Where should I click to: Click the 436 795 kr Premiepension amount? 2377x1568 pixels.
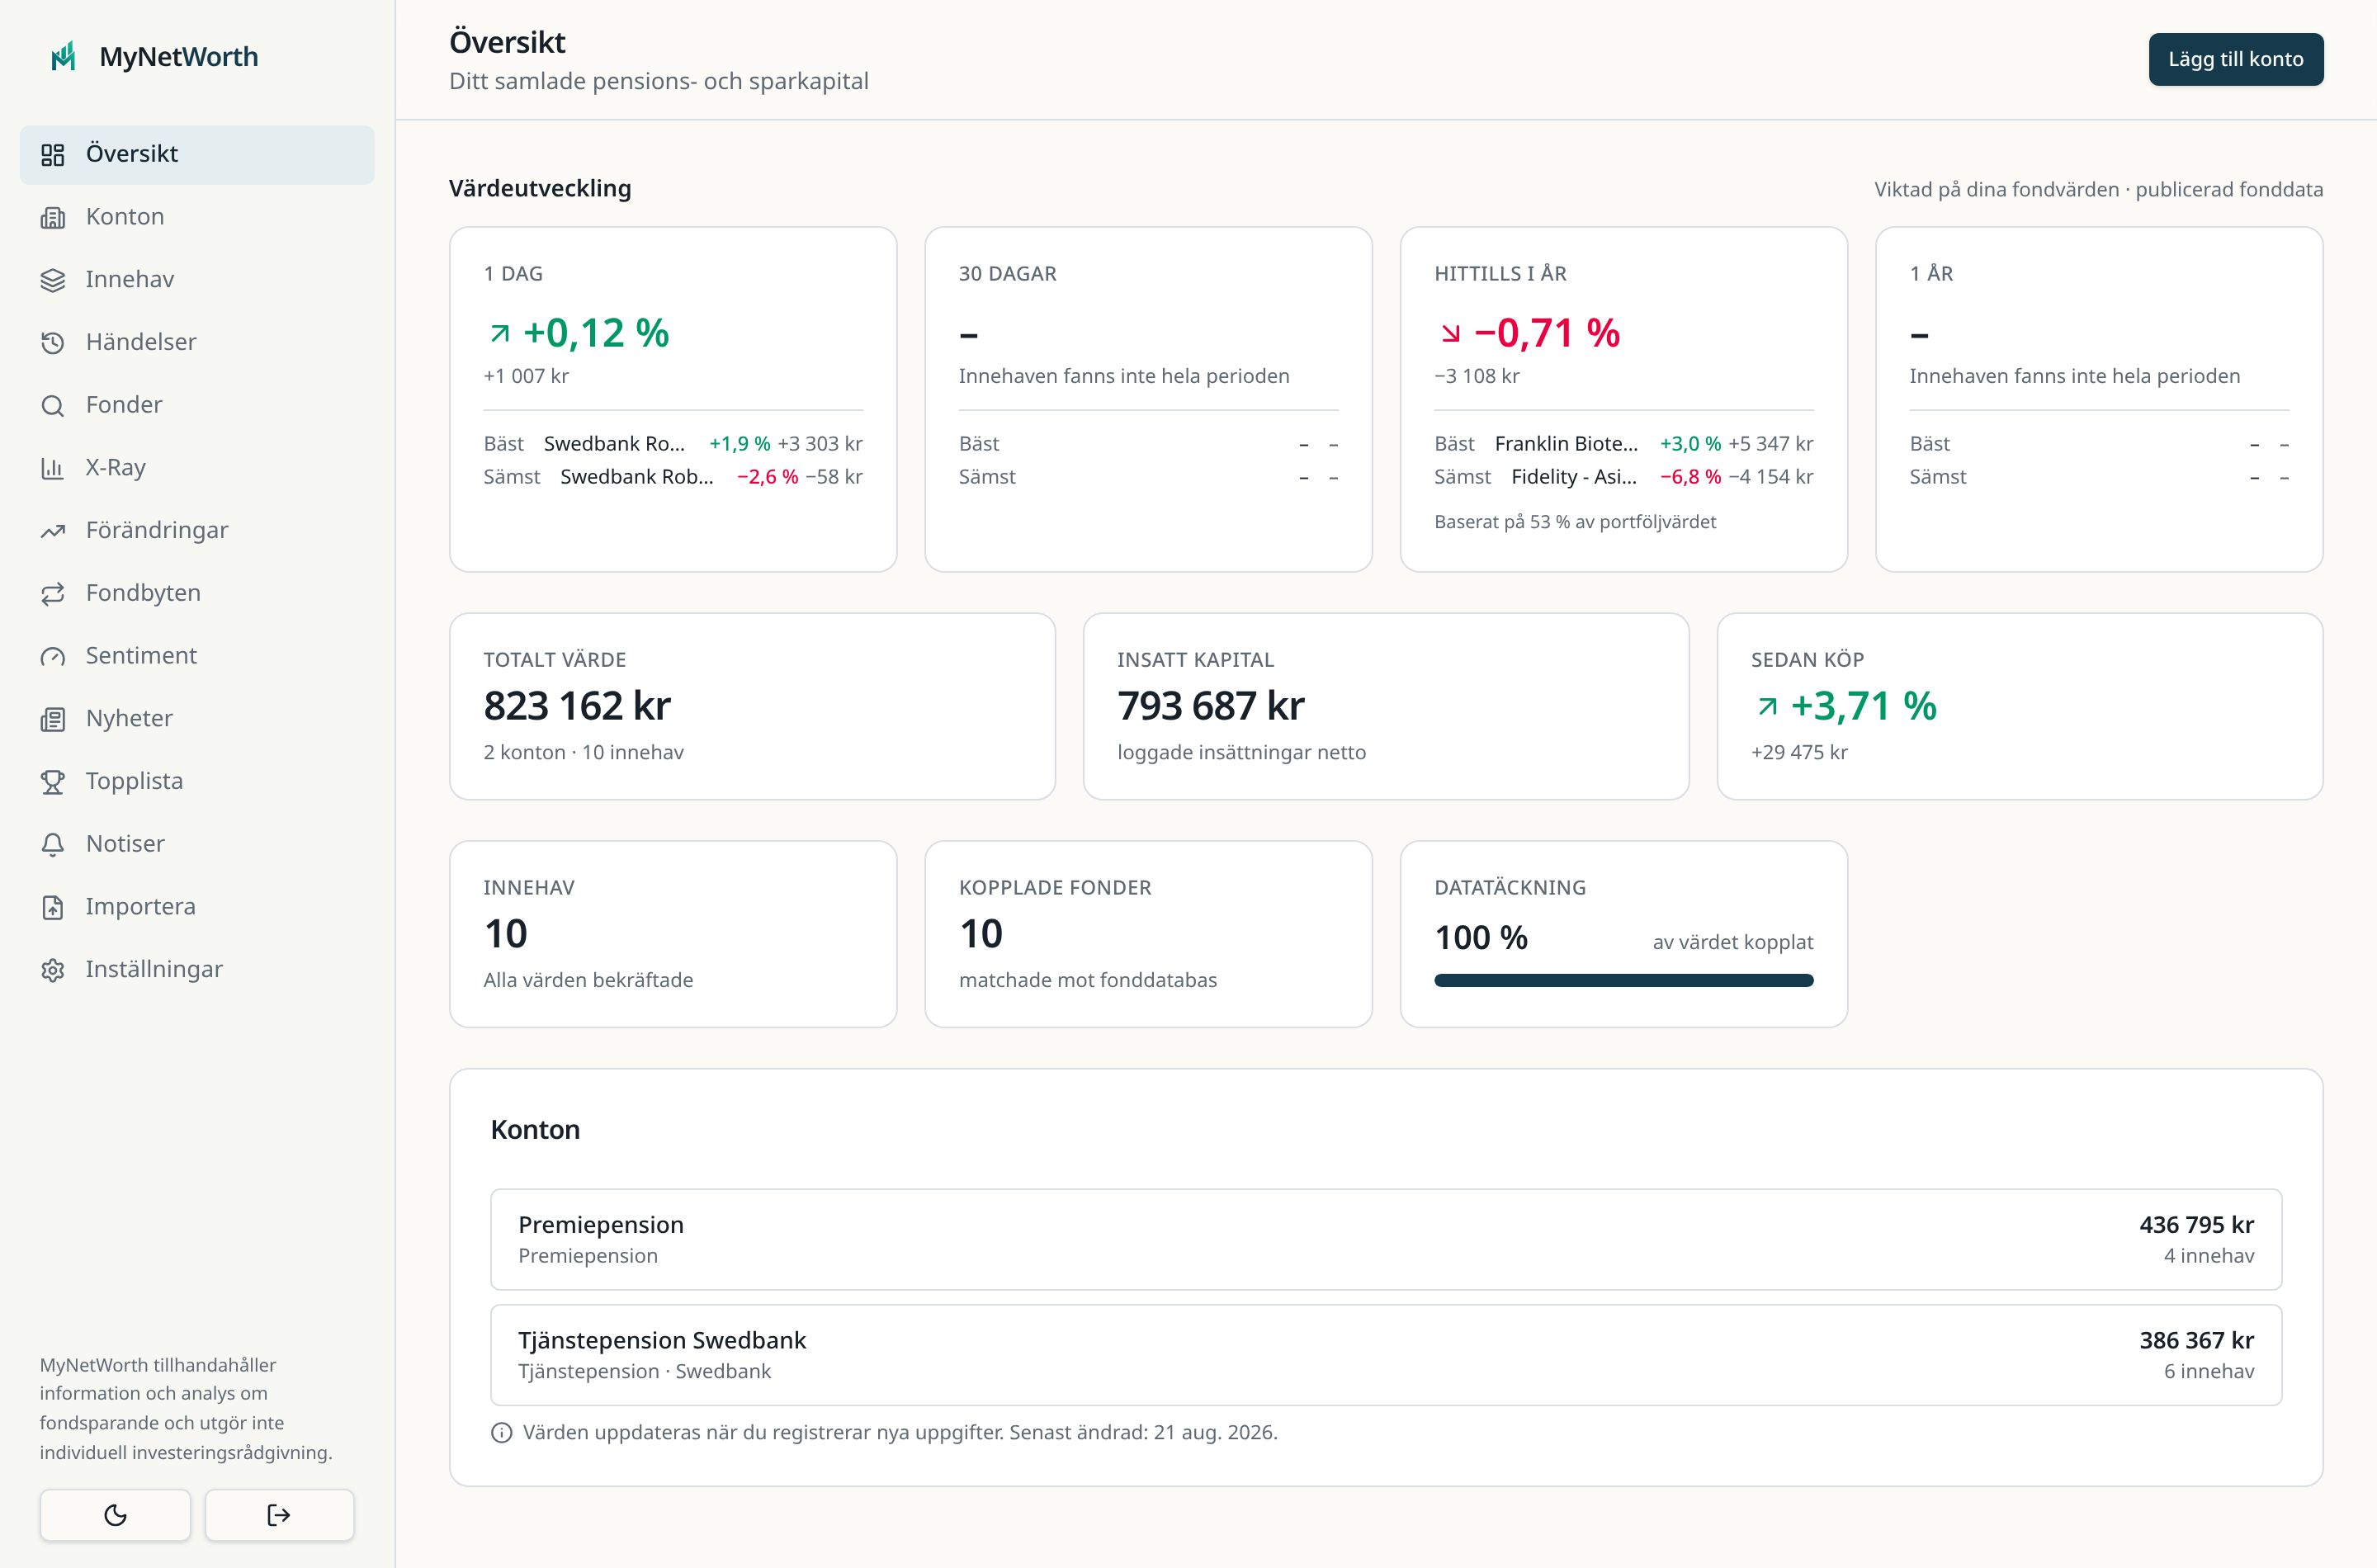(x=2196, y=1225)
